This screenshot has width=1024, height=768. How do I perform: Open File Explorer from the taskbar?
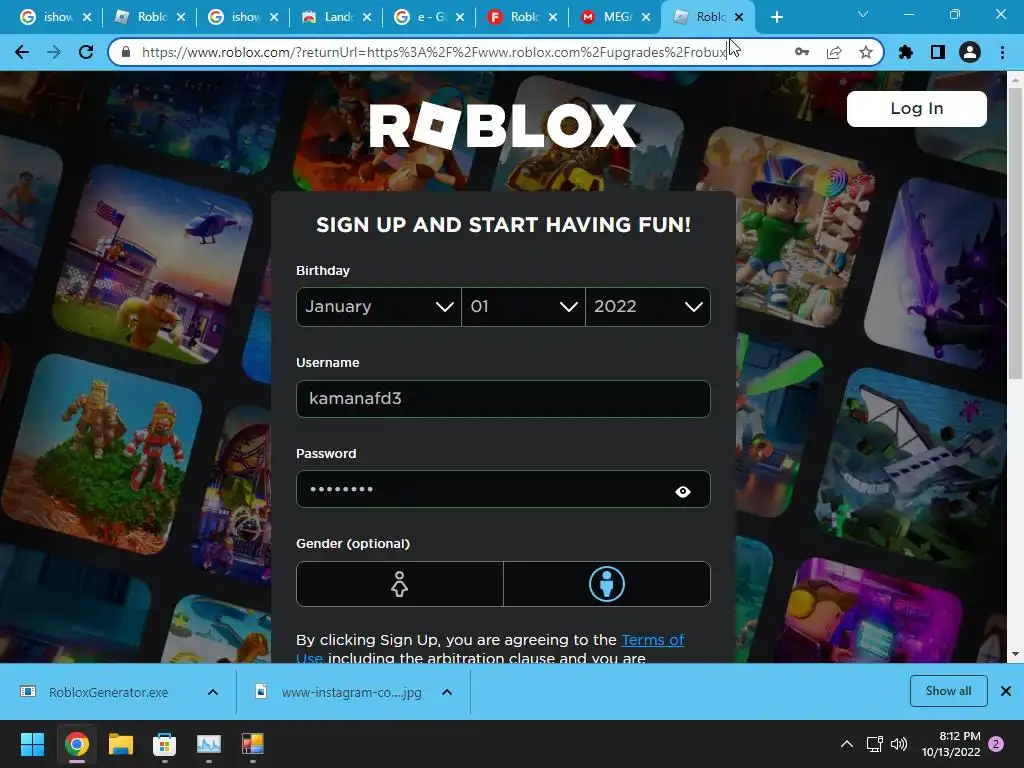121,744
